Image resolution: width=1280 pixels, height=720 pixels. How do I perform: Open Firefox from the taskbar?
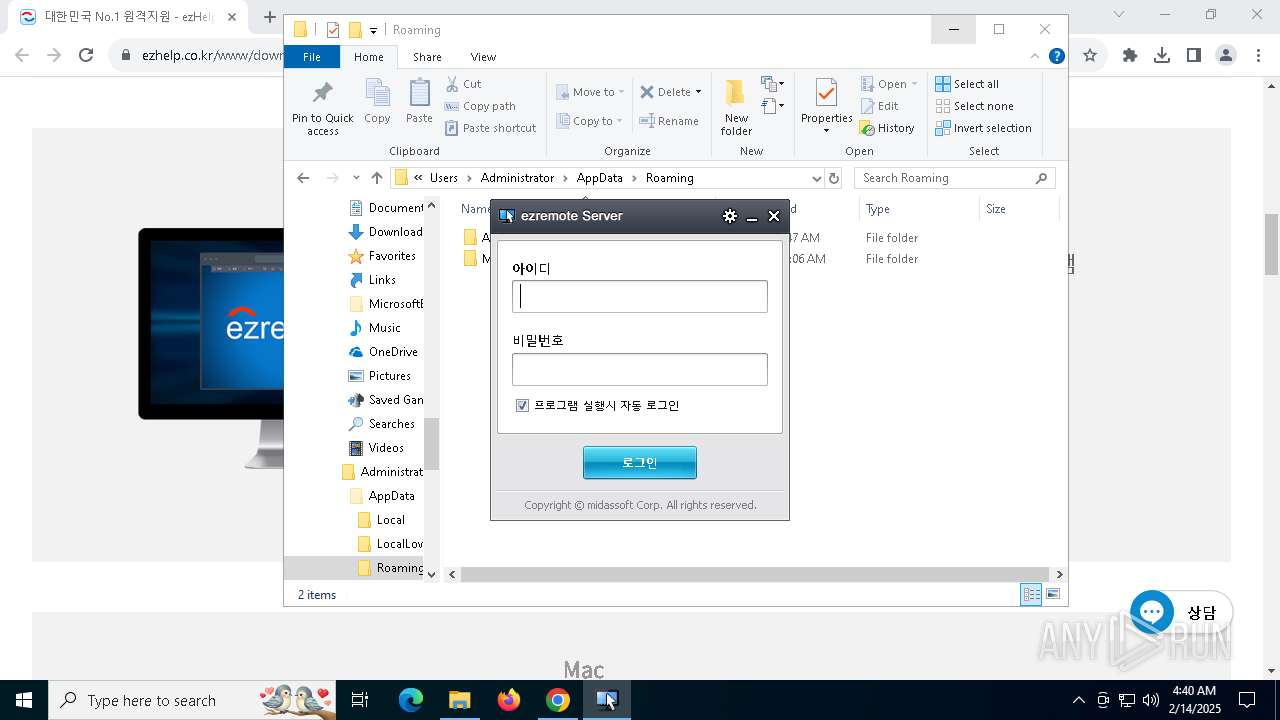tap(509, 700)
